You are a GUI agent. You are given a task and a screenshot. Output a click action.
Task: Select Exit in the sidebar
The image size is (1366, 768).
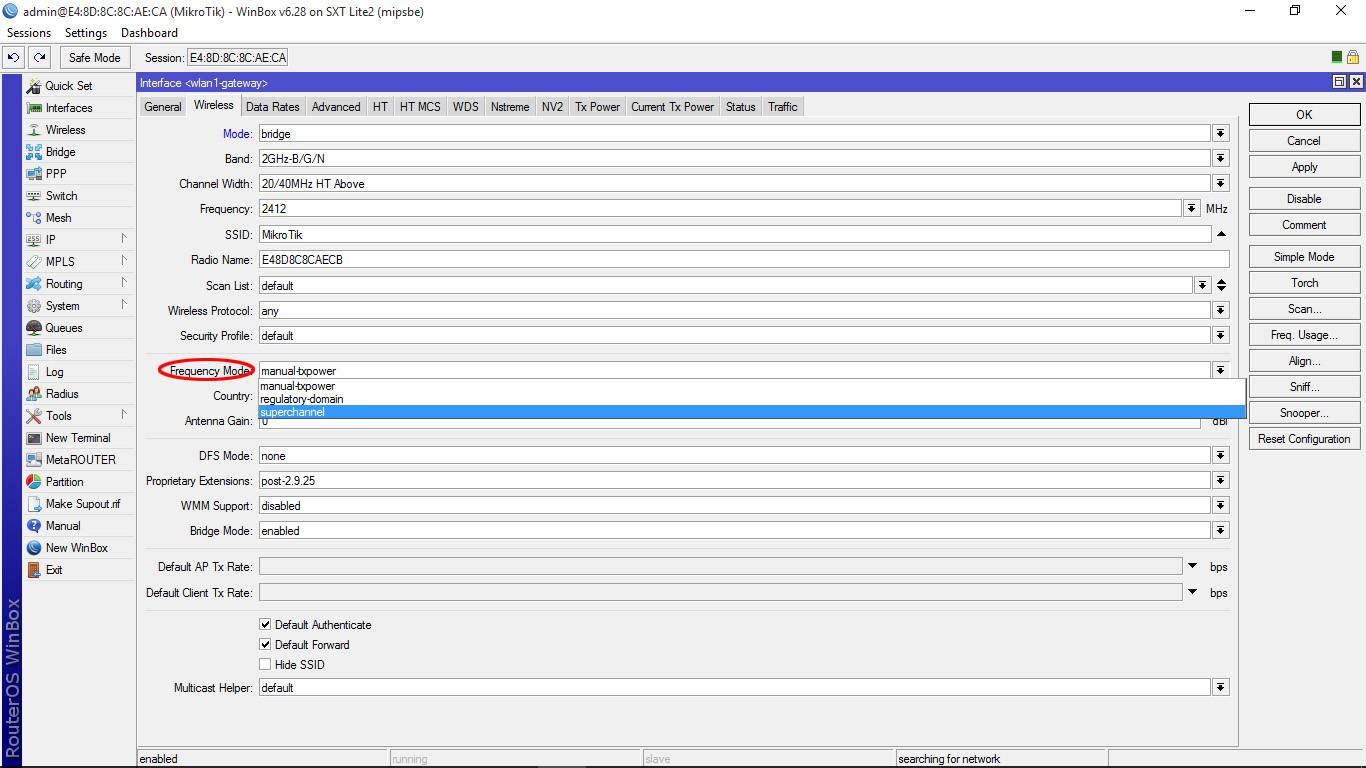pyautogui.click(x=54, y=570)
